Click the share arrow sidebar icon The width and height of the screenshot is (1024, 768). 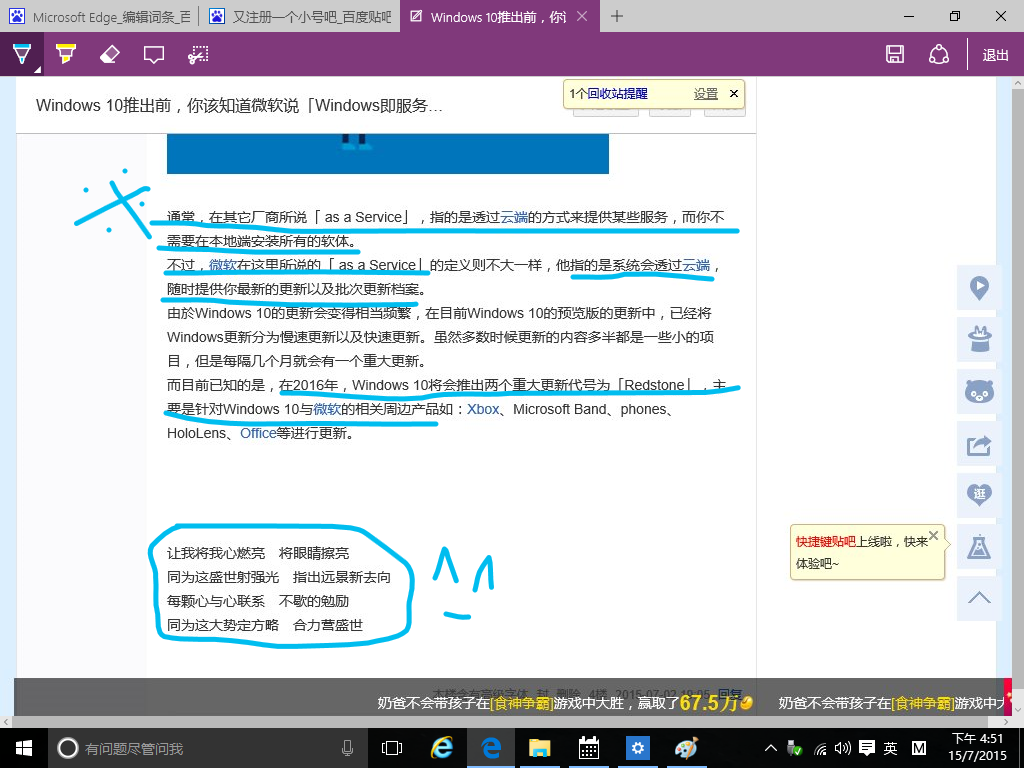[x=979, y=444]
